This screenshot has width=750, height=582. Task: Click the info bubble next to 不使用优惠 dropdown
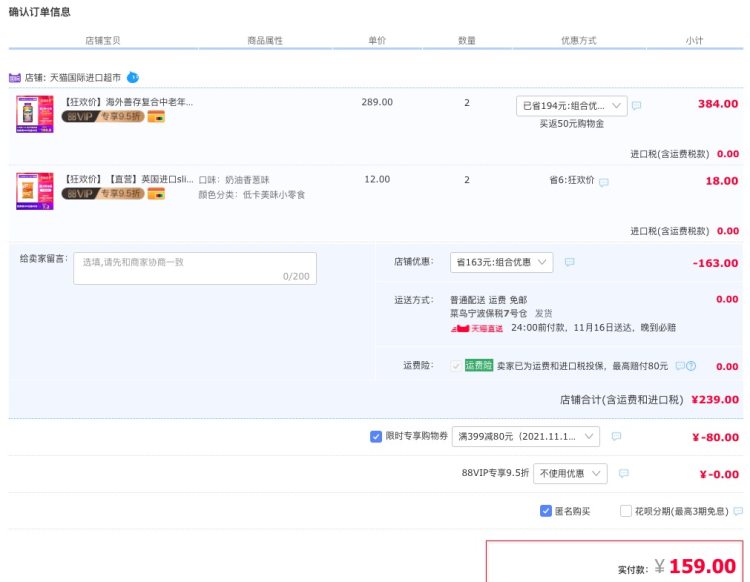(x=623, y=473)
